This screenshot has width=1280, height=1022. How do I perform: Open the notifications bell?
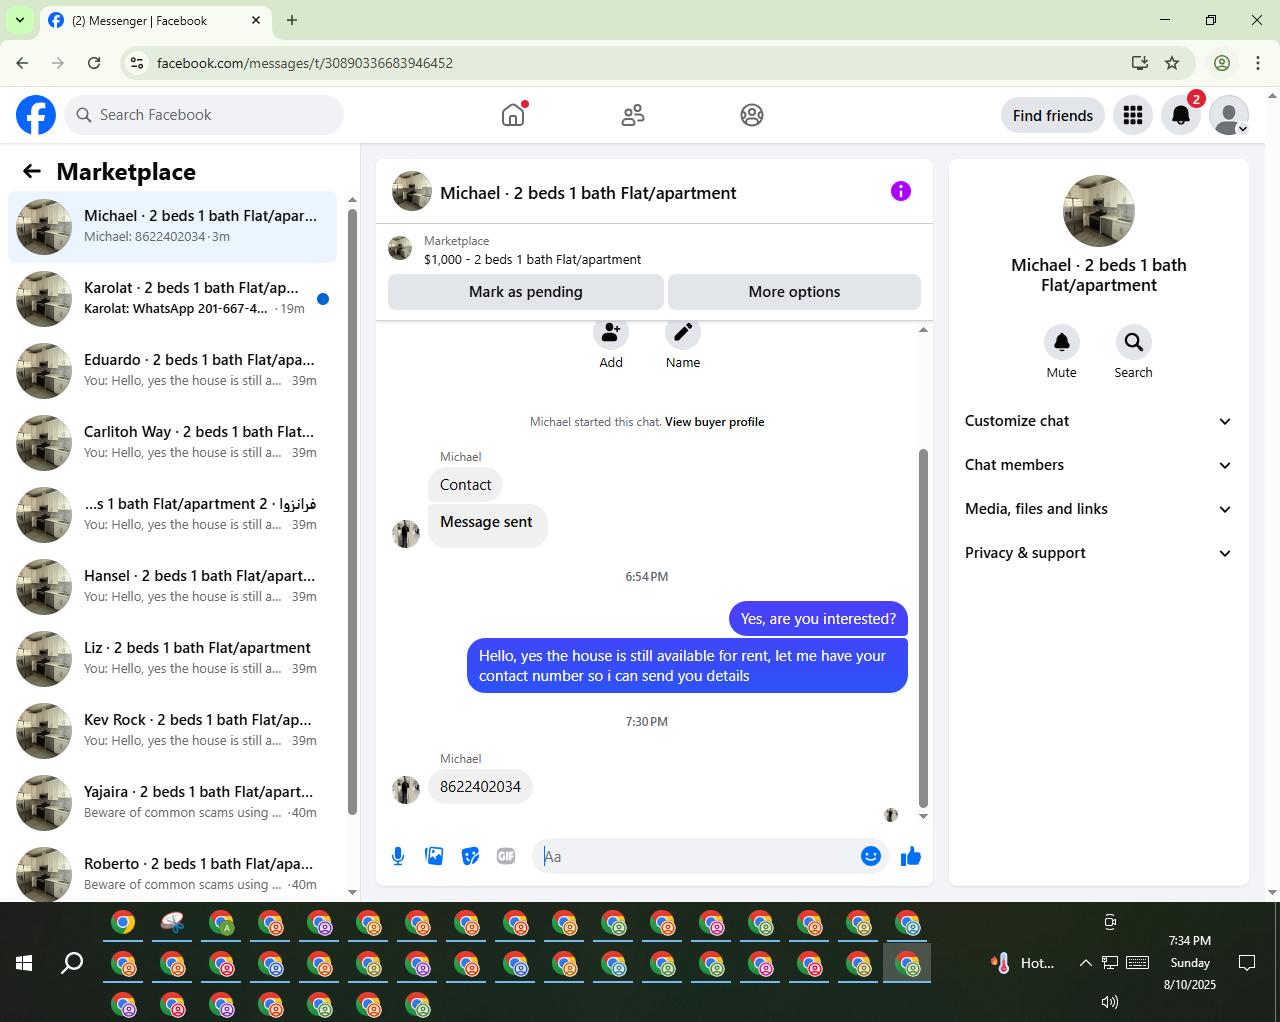1181,115
